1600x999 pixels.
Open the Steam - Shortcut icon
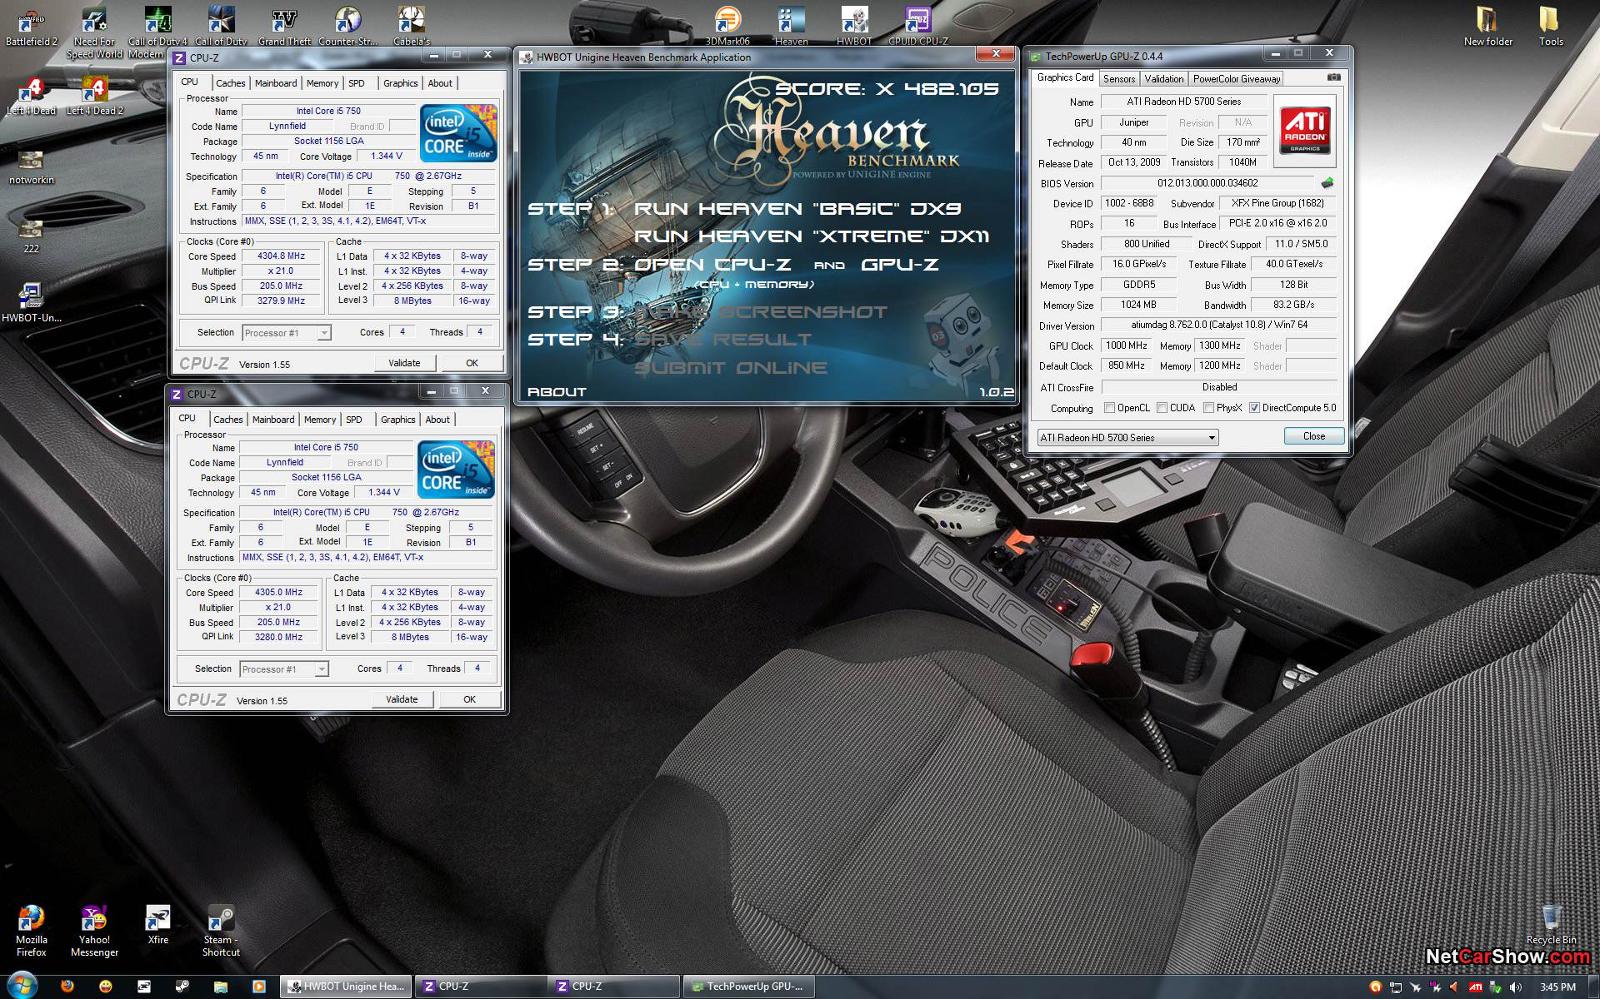click(221, 930)
